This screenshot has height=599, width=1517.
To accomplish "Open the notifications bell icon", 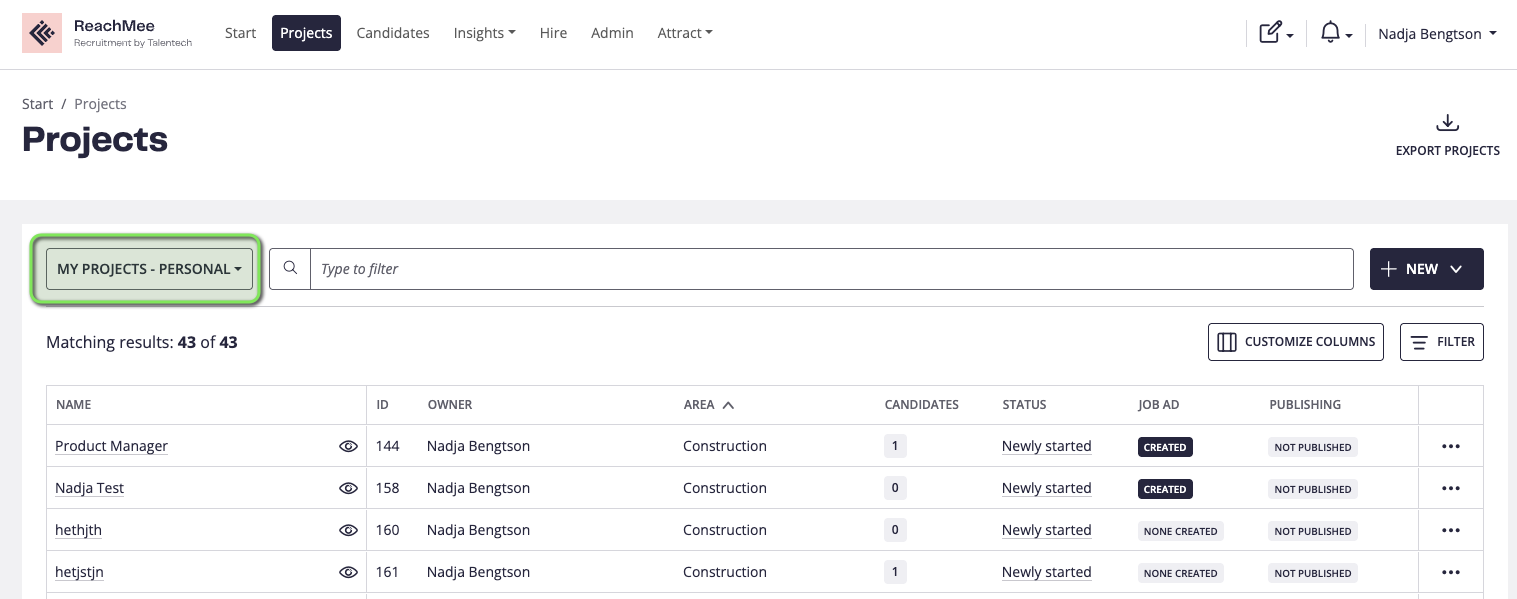I will [1335, 33].
